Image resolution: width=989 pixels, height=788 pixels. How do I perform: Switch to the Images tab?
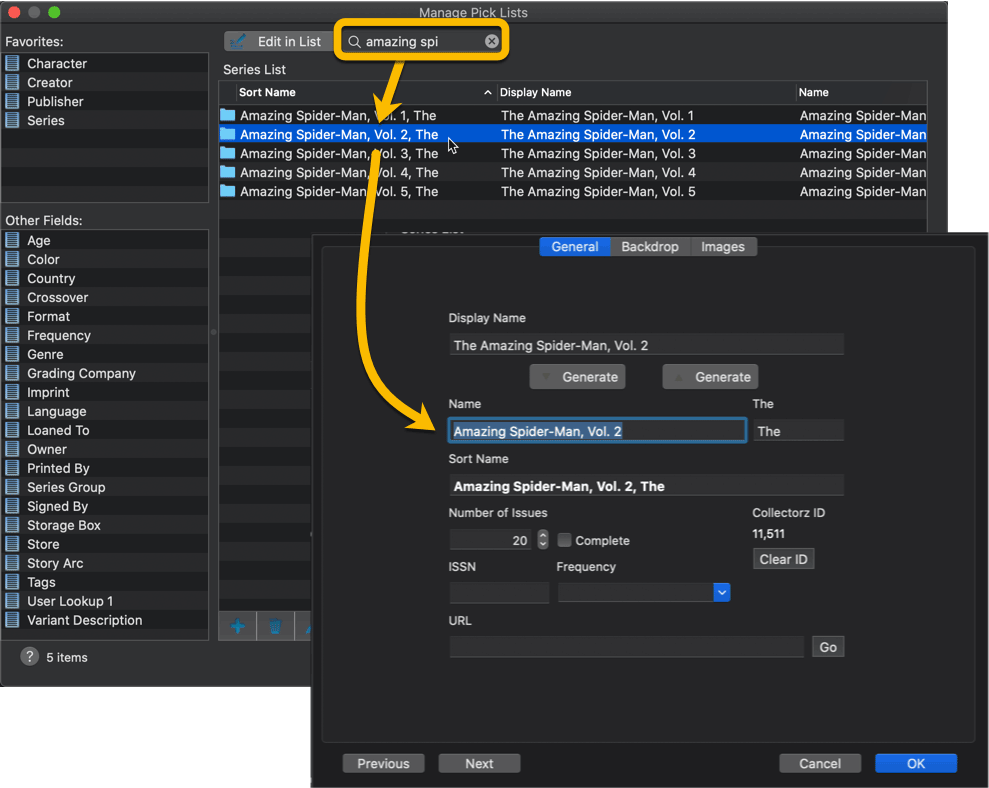point(723,247)
